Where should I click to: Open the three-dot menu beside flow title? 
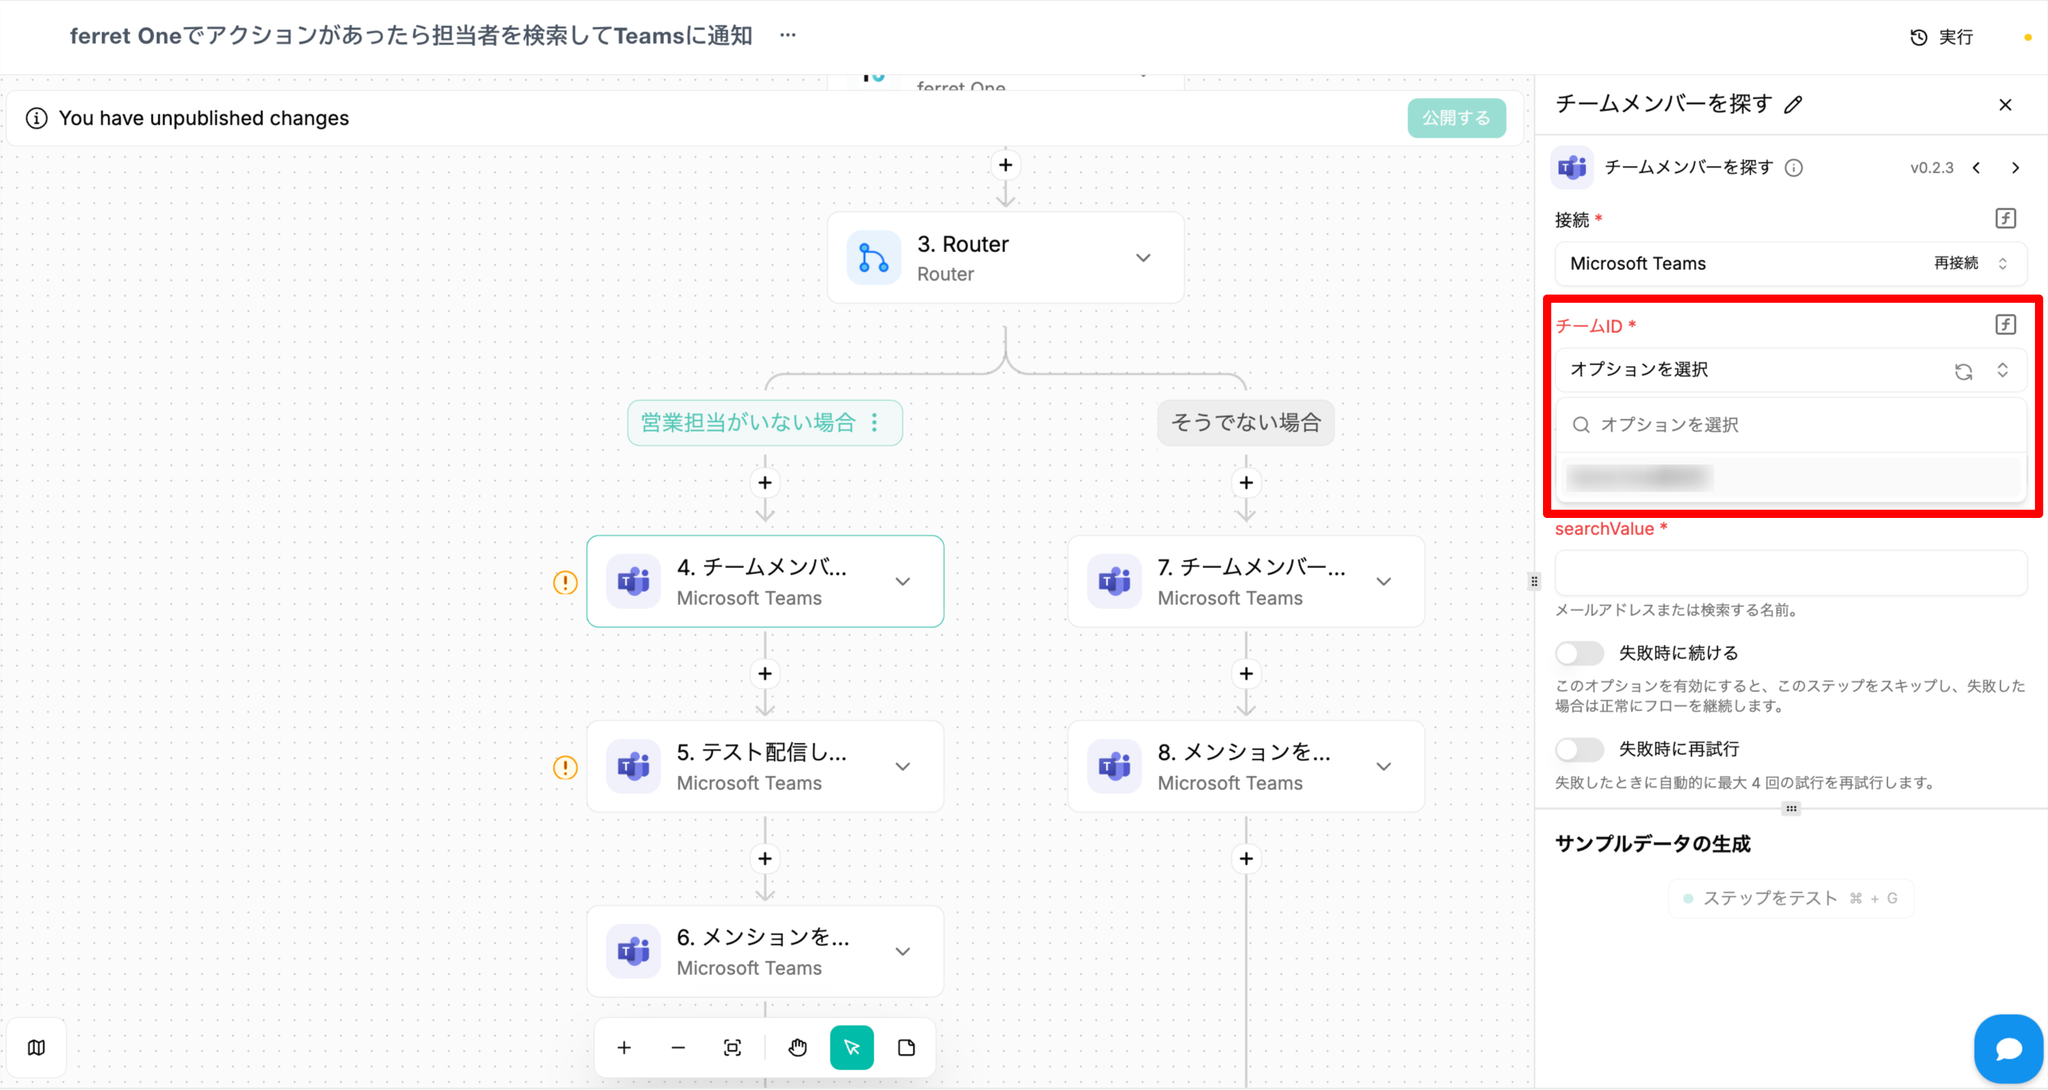coord(788,36)
